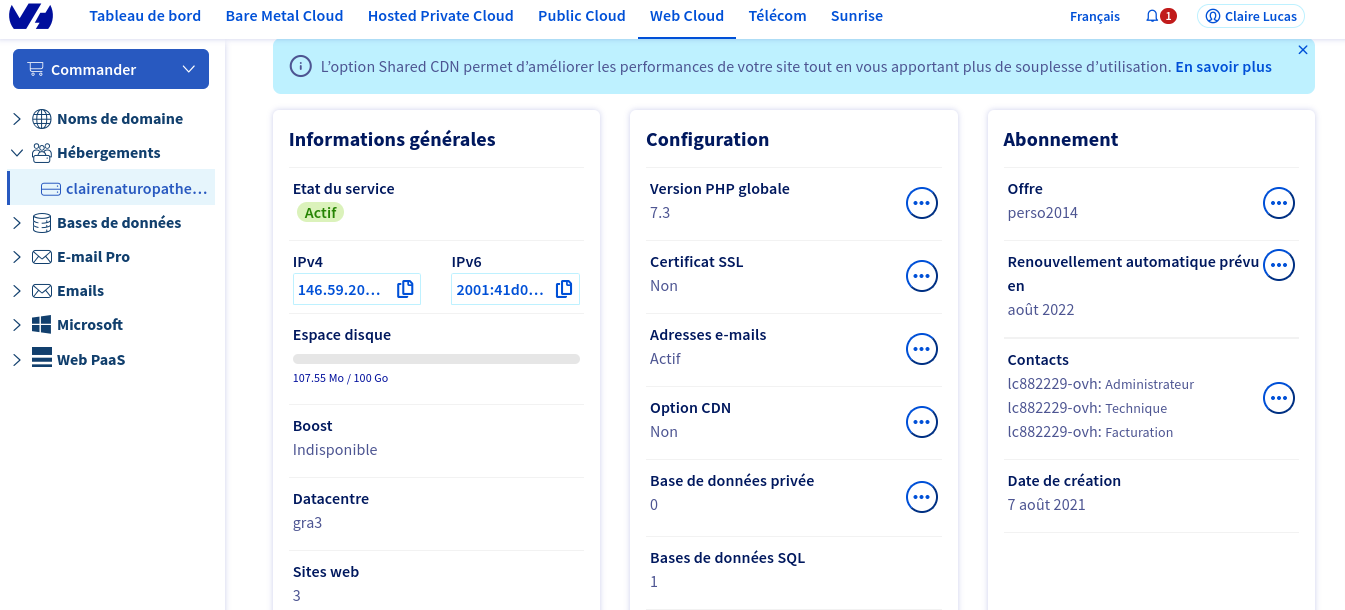Expand Noms de domaine tree section
The image size is (1345, 610).
coord(17,119)
